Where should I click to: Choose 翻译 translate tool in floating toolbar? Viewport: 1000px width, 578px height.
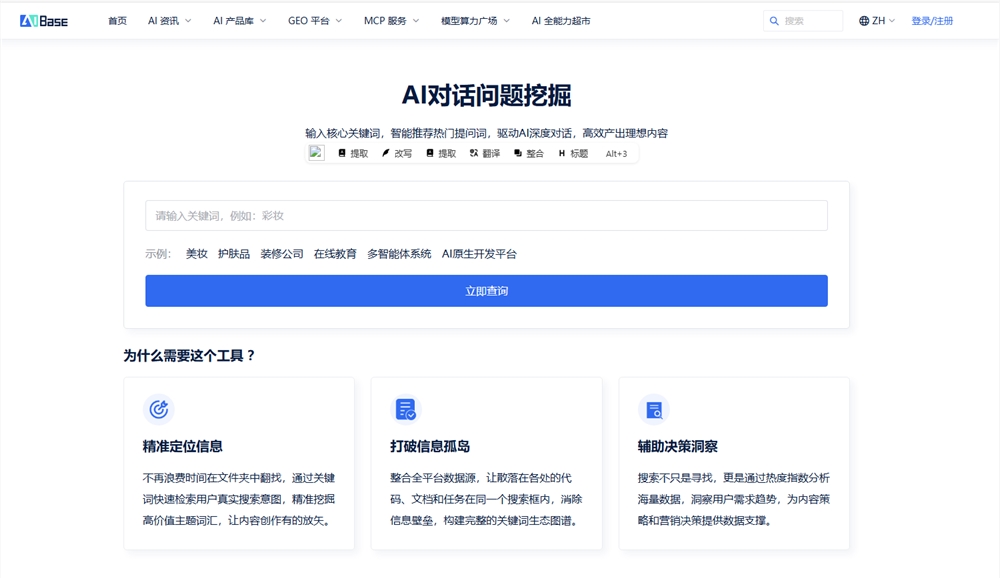point(485,154)
